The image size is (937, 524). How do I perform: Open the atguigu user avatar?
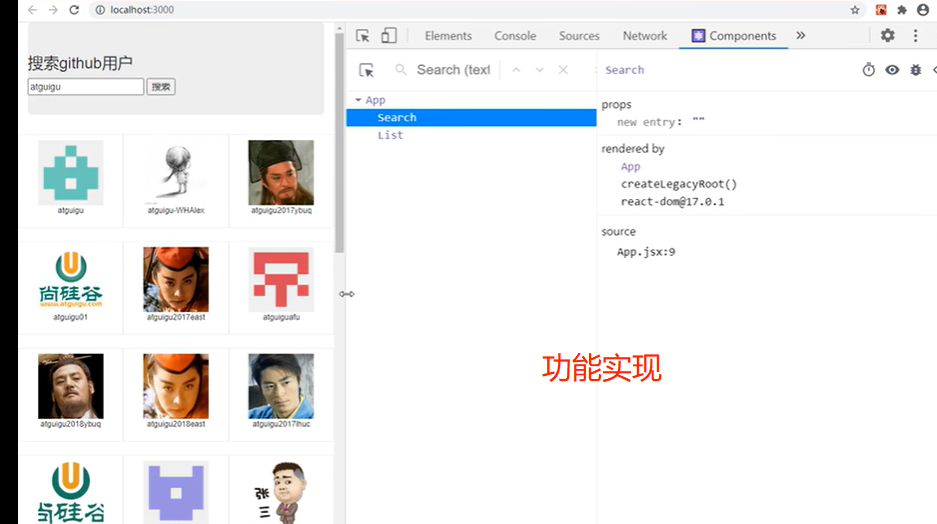pyautogui.click(x=71, y=173)
